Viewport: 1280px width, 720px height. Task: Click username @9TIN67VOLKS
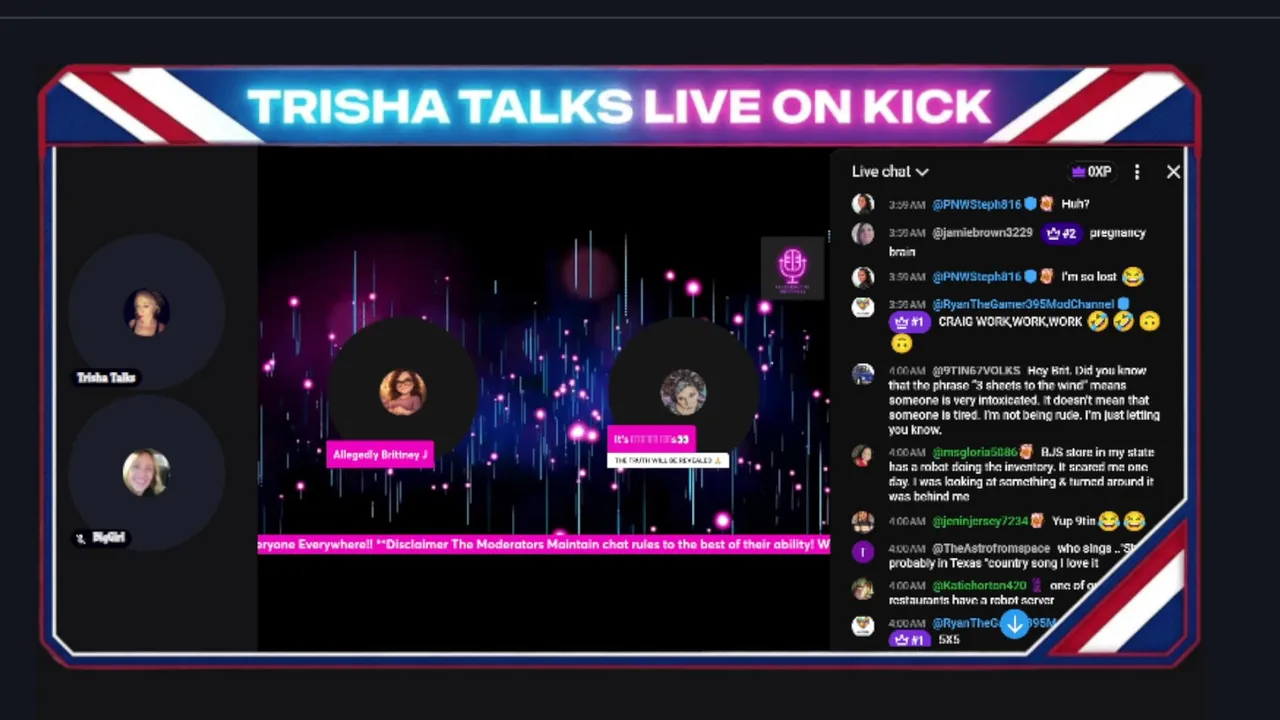tap(976, 371)
